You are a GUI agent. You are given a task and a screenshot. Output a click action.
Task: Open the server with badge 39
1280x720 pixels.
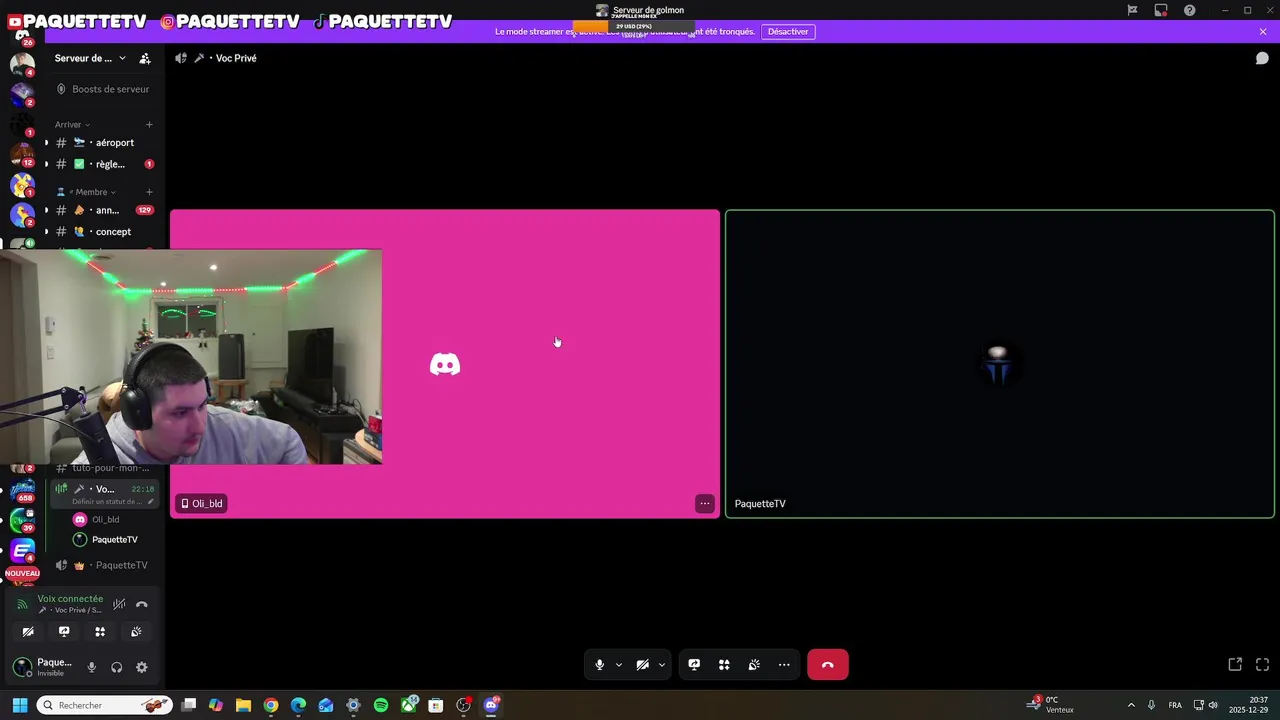(22, 520)
